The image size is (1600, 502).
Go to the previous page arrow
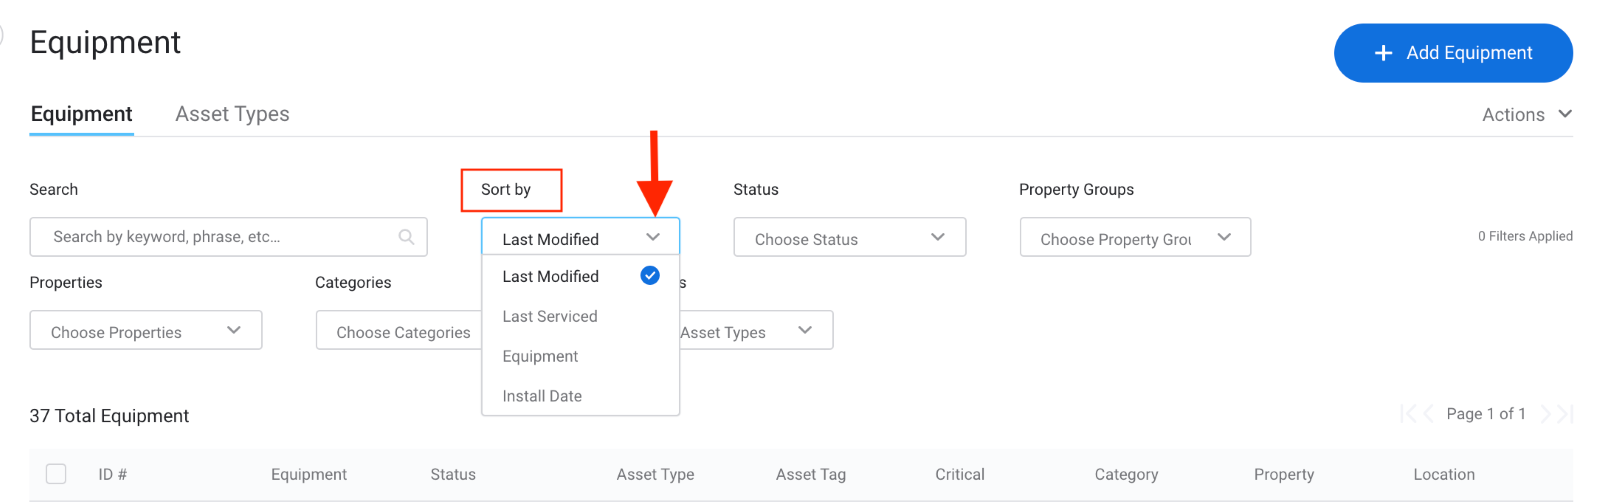pos(1428,414)
